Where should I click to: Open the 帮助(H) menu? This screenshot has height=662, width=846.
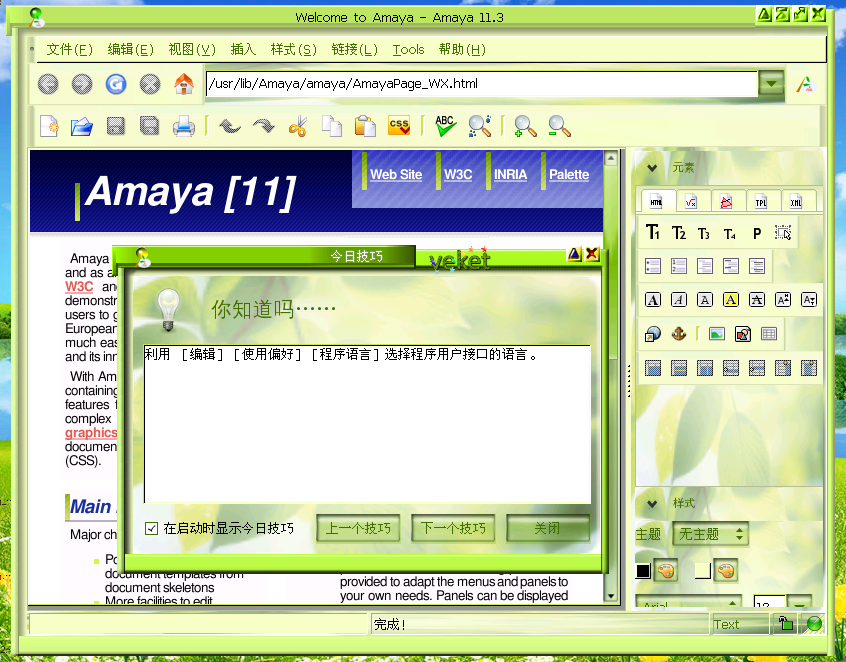click(x=462, y=50)
